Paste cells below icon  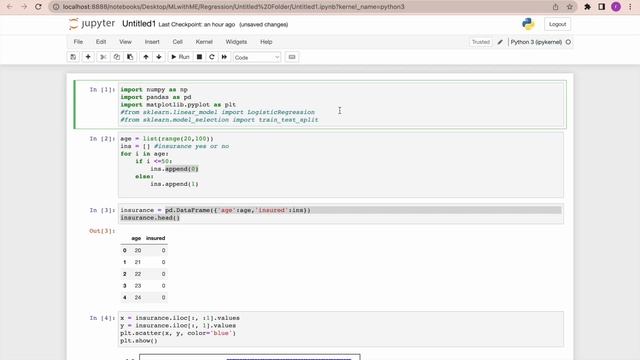(130, 57)
